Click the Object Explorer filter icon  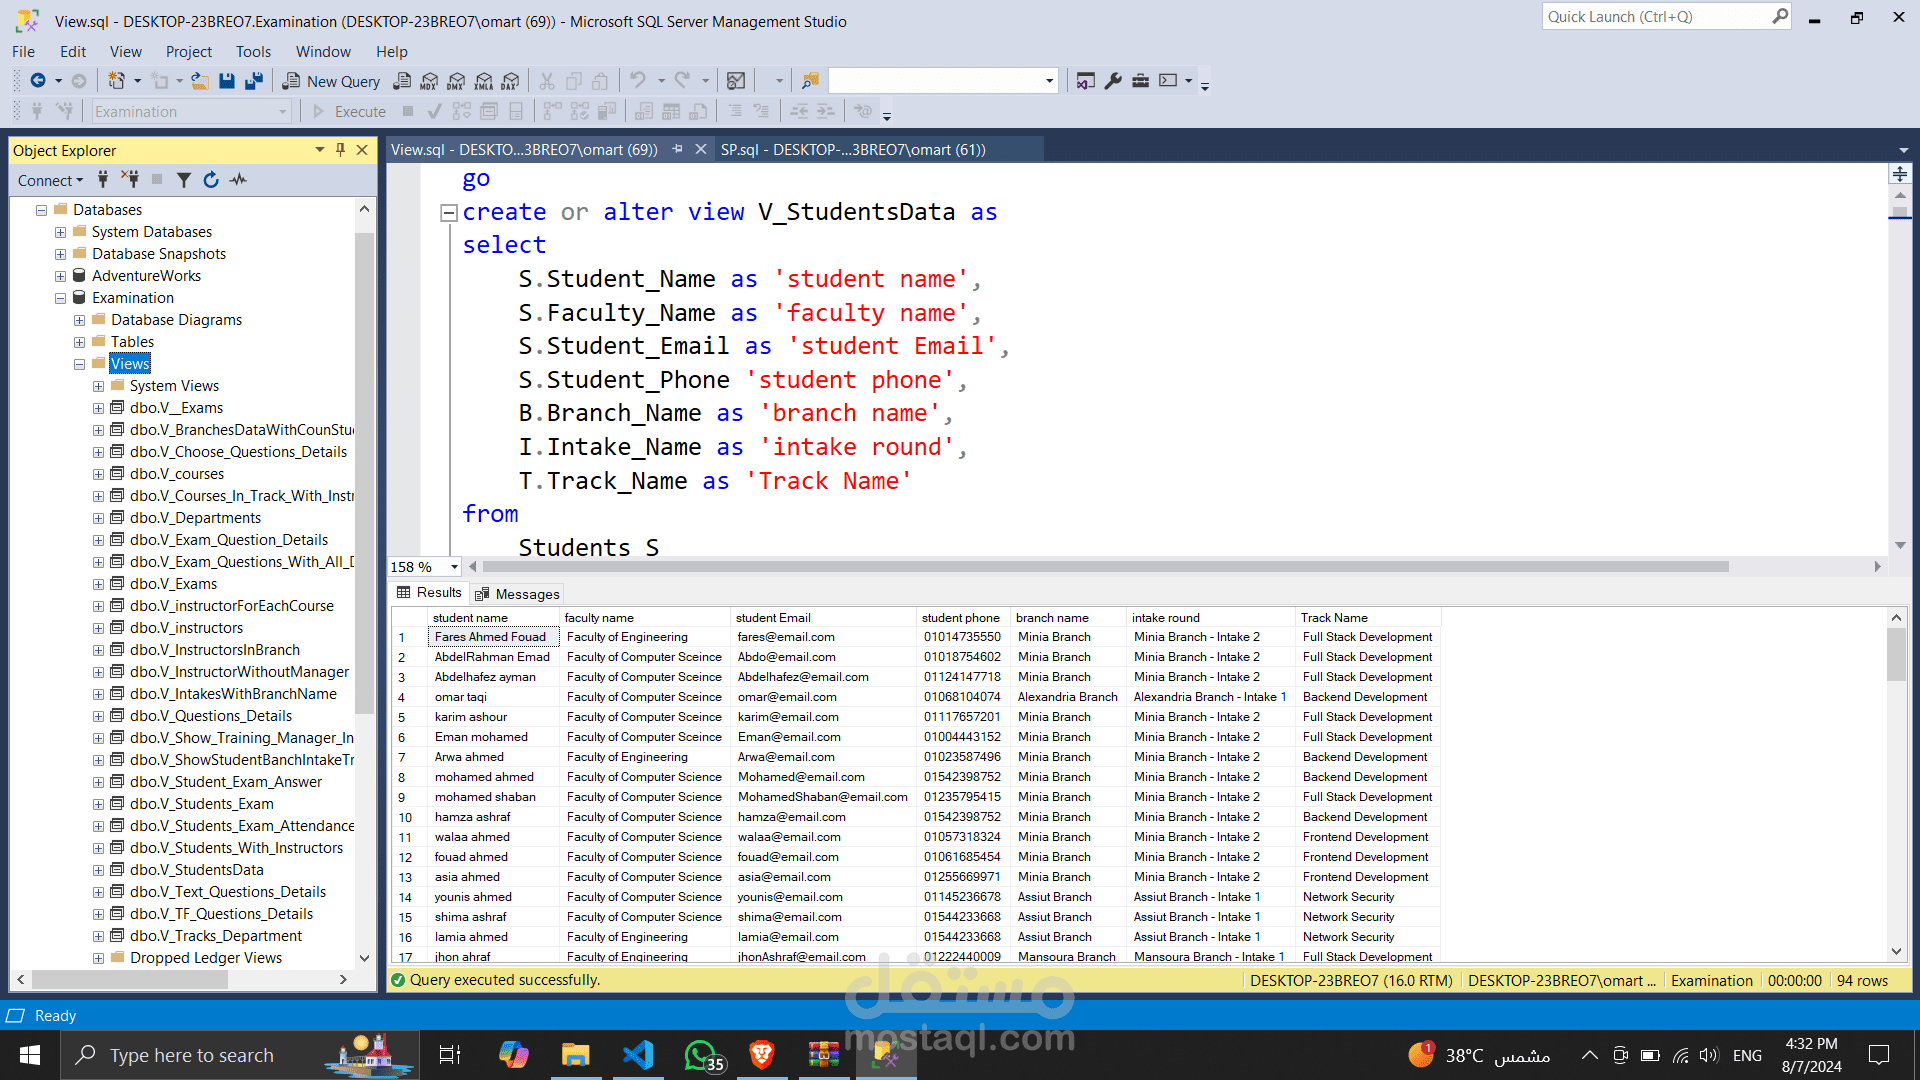click(x=184, y=180)
